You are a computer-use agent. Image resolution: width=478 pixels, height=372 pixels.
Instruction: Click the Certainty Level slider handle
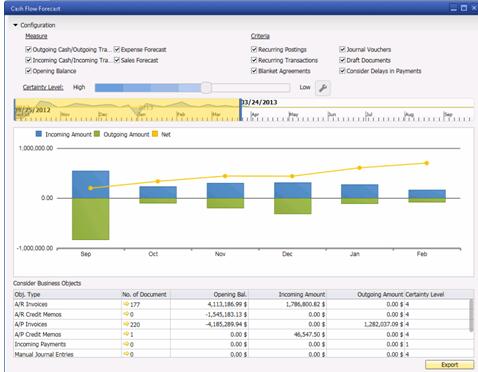(206, 88)
